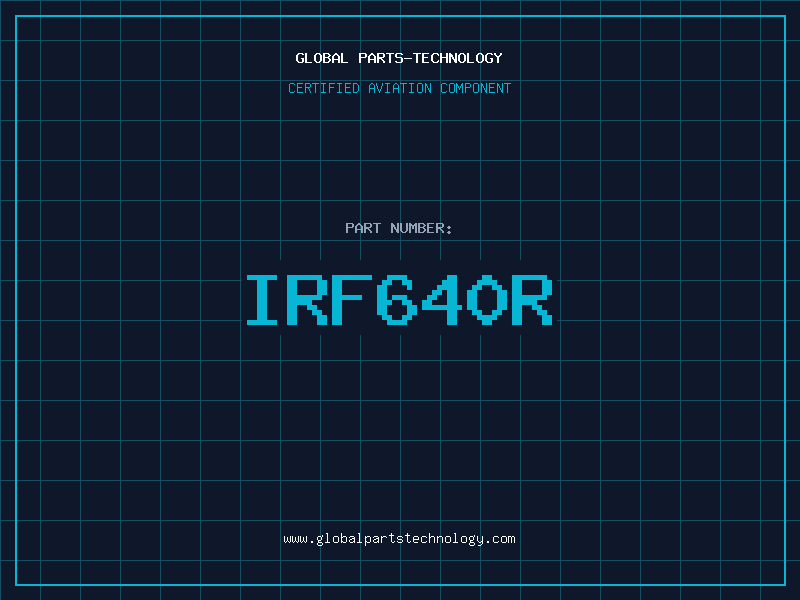Click the word "GLOBAL" in the header
This screenshot has width=800, height=600.
point(322,59)
